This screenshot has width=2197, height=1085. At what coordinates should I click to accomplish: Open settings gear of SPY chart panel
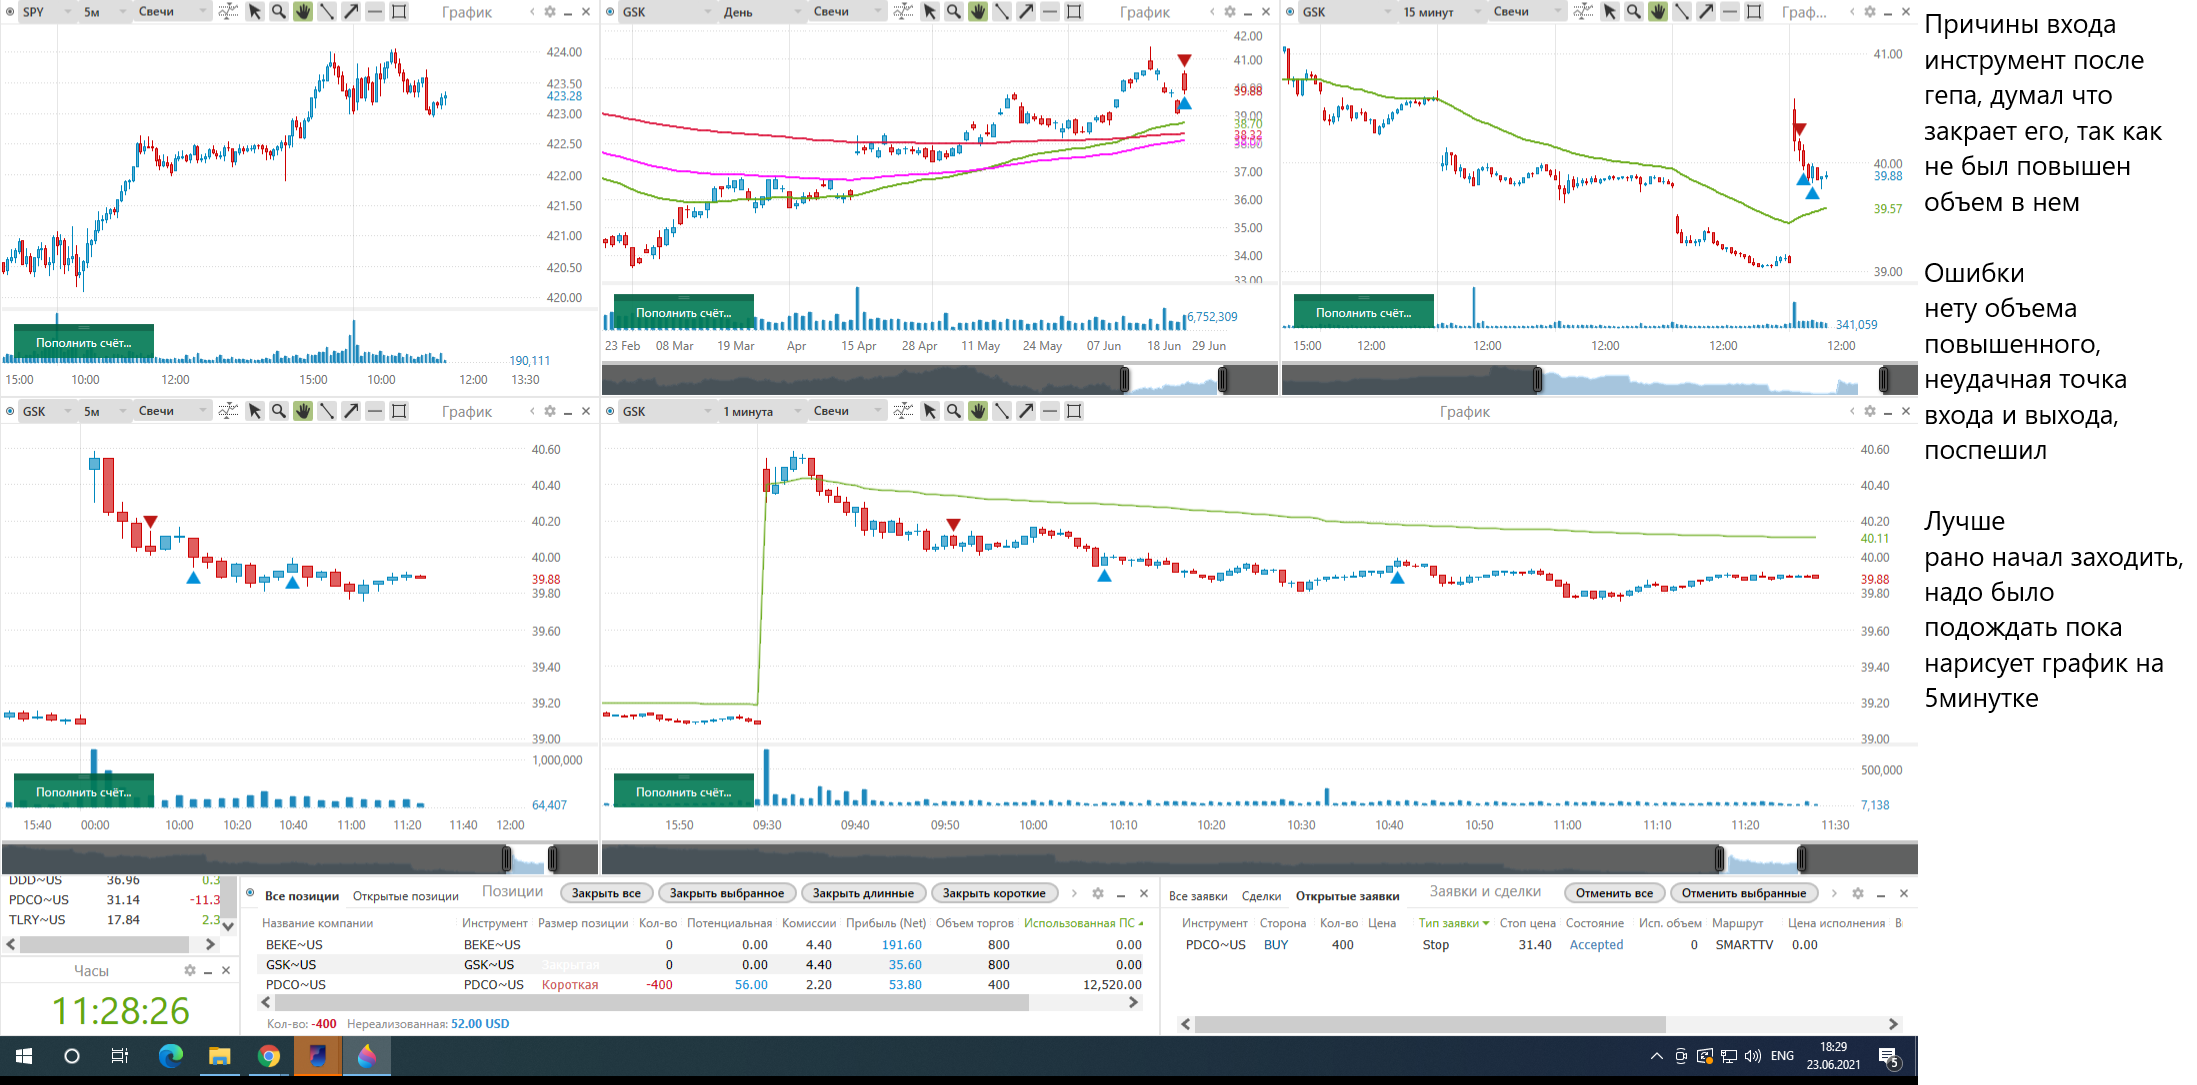pyautogui.click(x=550, y=12)
